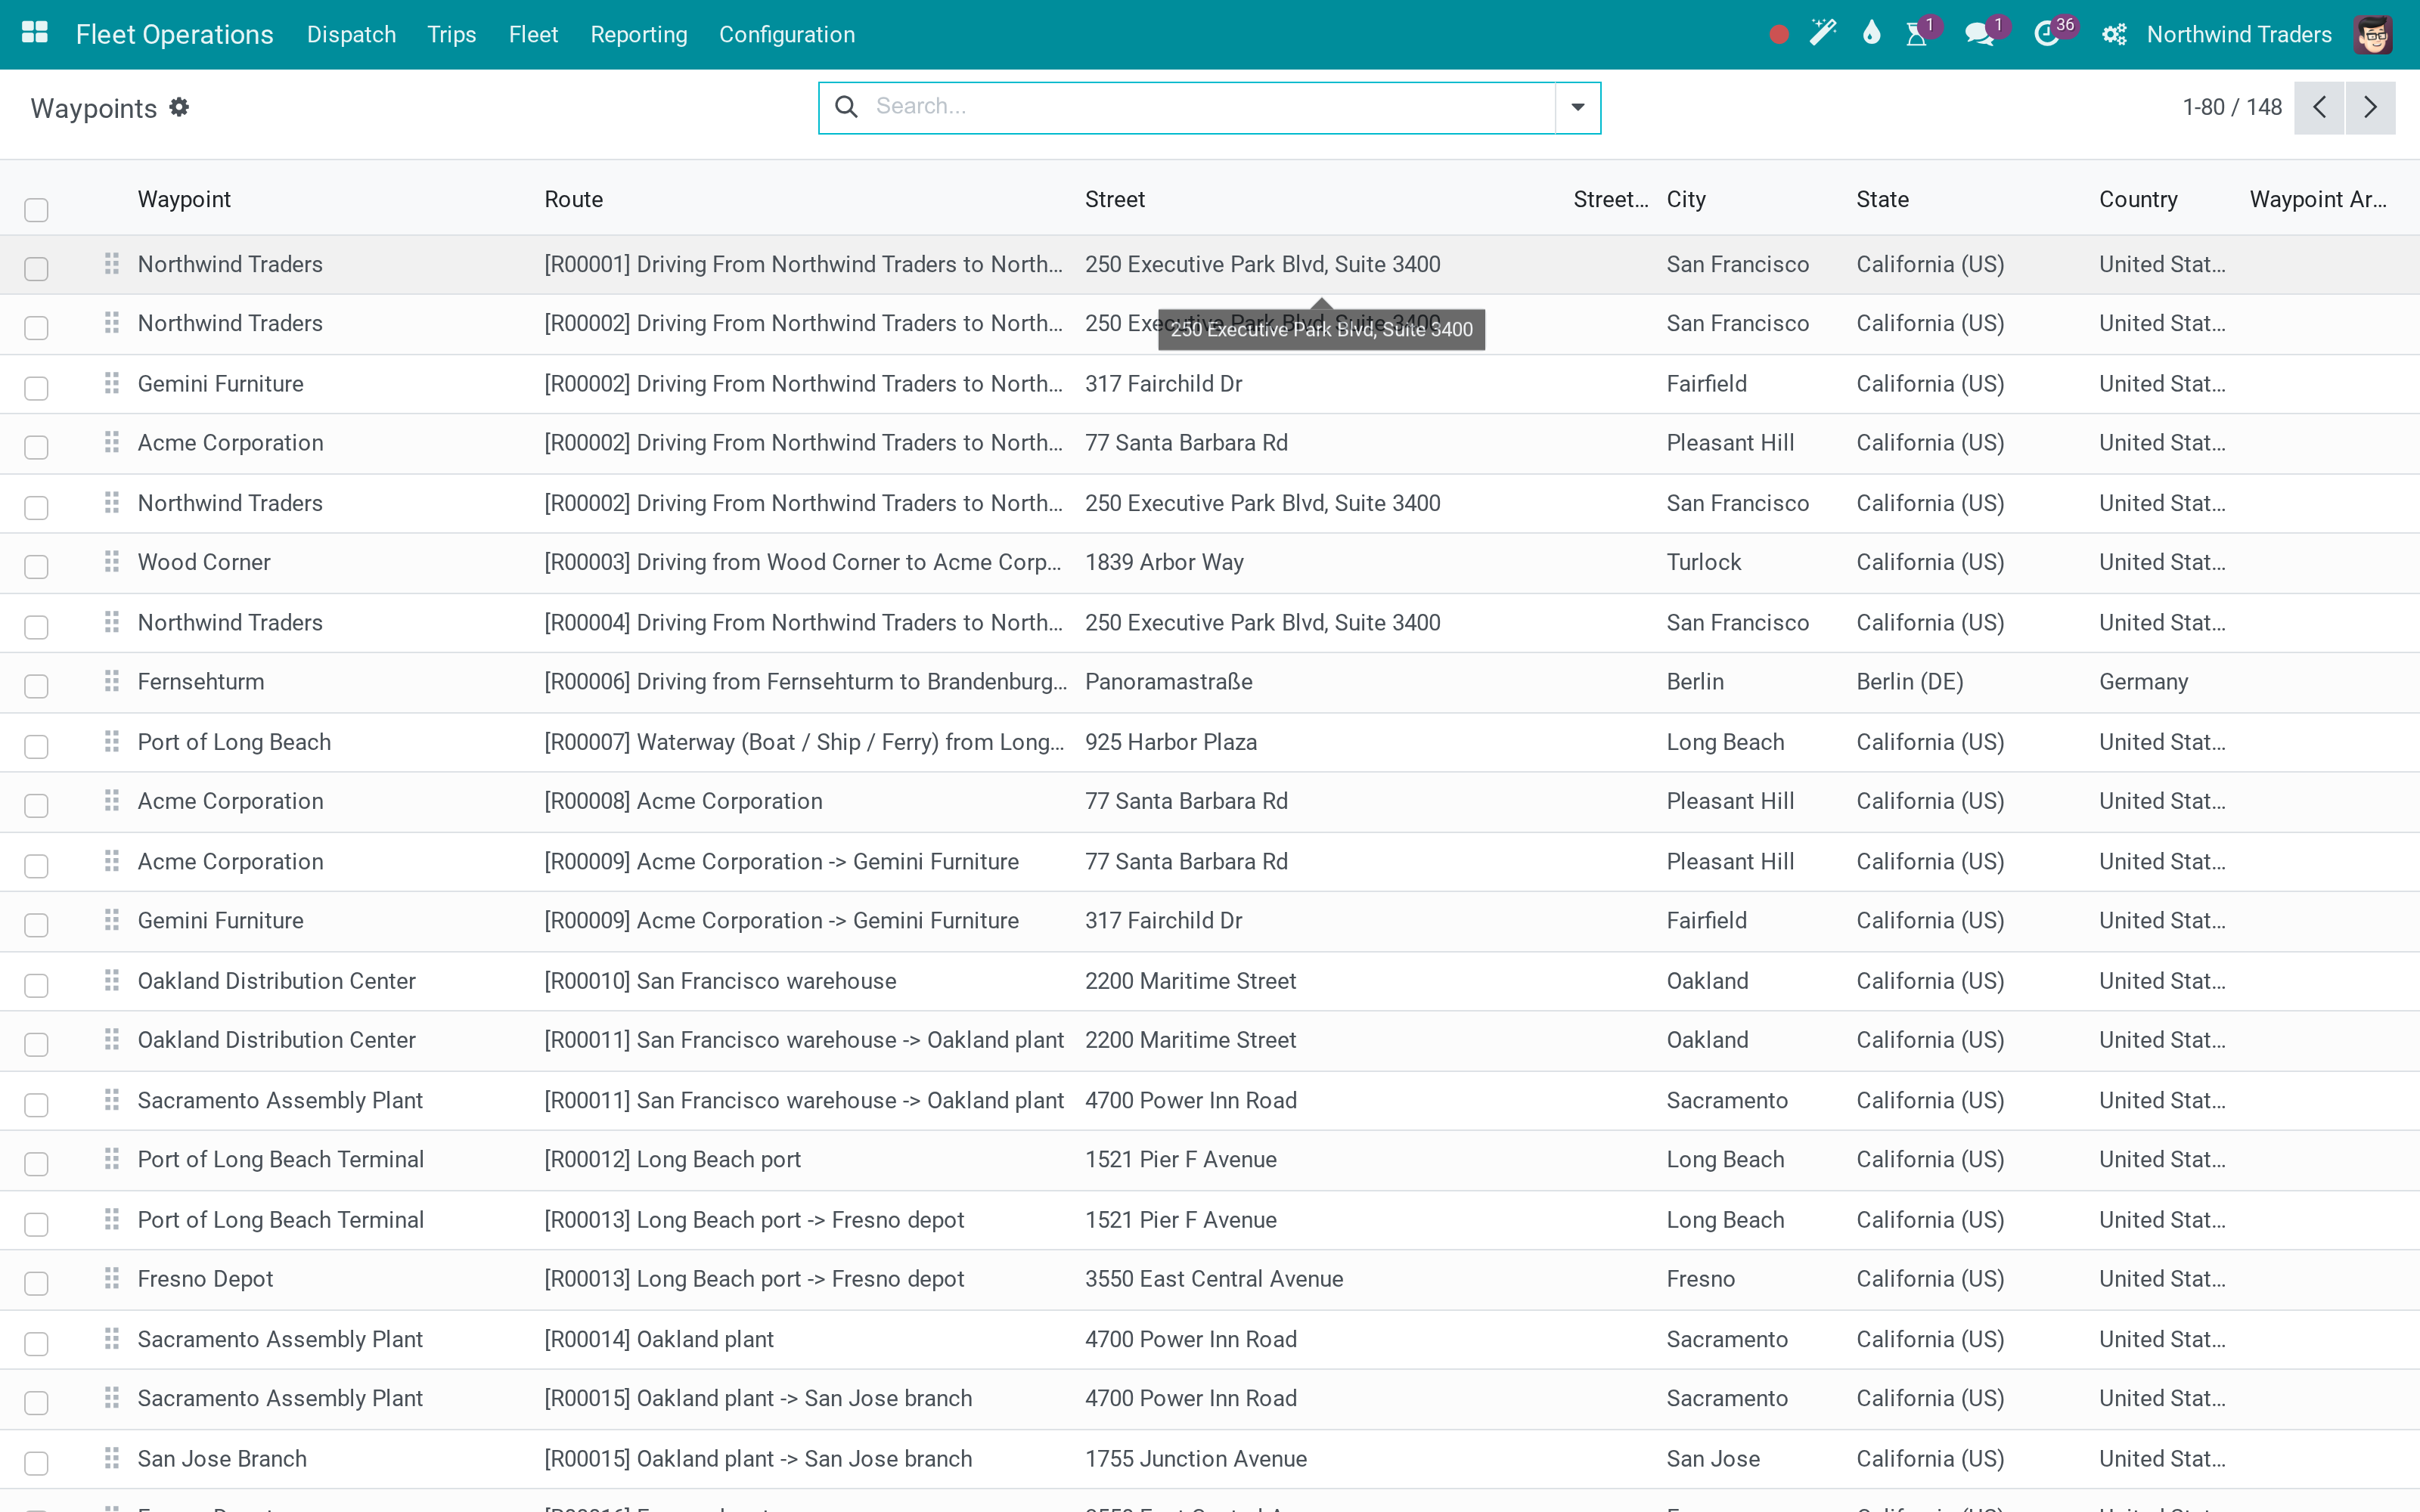Open the Fleet menu
Screen dimensions: 2420x1512
pos(533,35)
